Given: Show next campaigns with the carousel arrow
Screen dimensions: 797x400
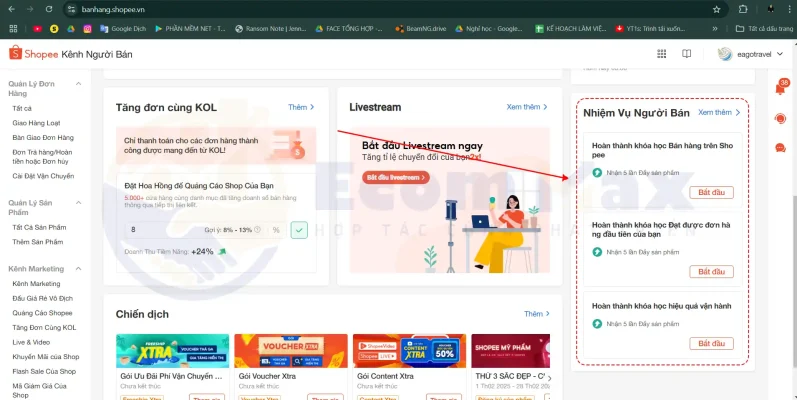Looking at the screenshot, I should 549,378.
